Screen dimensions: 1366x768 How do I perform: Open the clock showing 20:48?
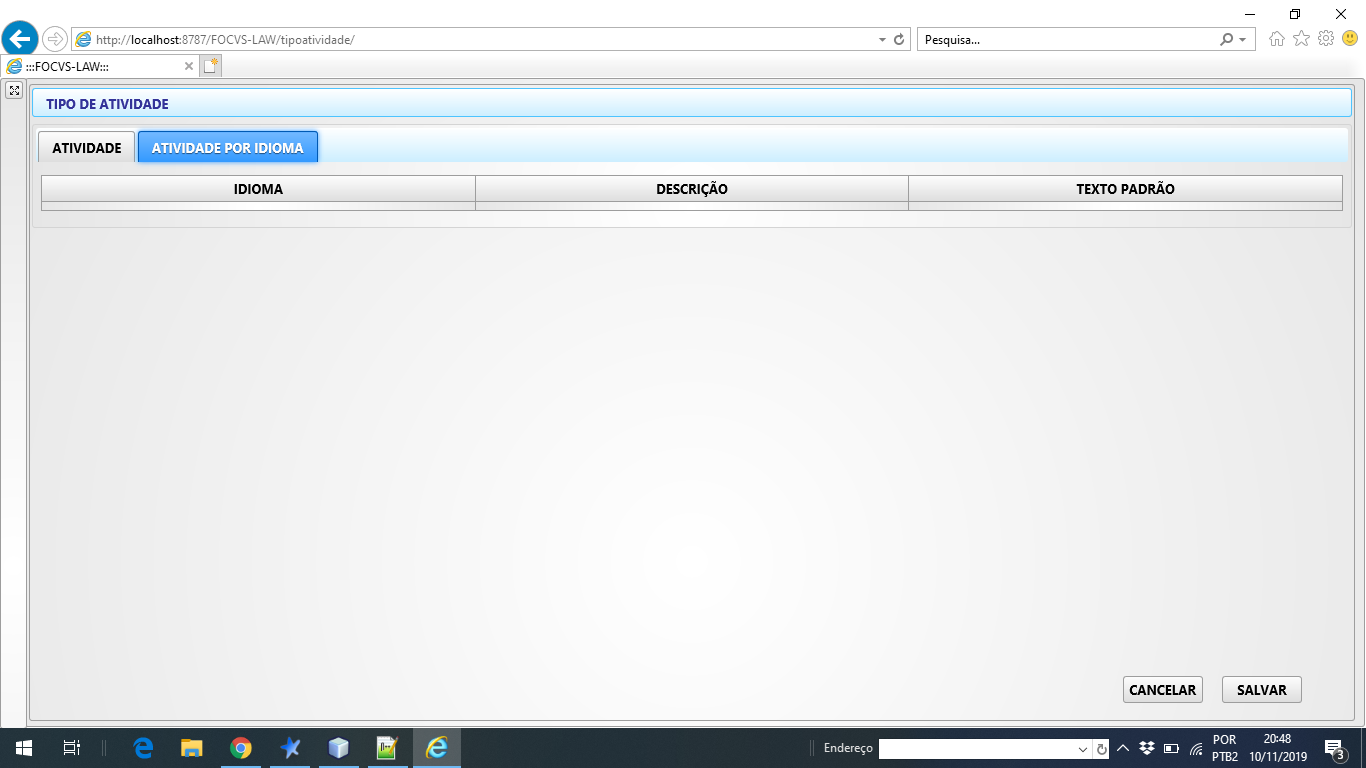[x=1277, y=748]
